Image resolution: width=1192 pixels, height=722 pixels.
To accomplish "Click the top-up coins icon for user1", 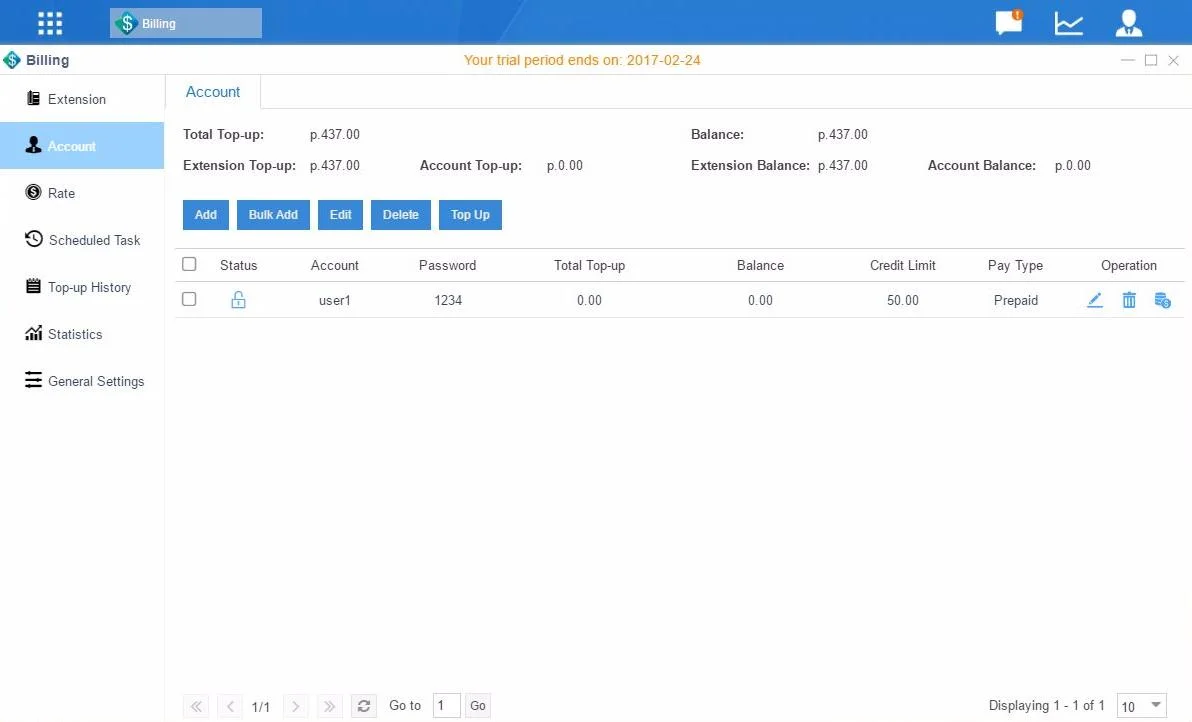I will click(1162, 300).
